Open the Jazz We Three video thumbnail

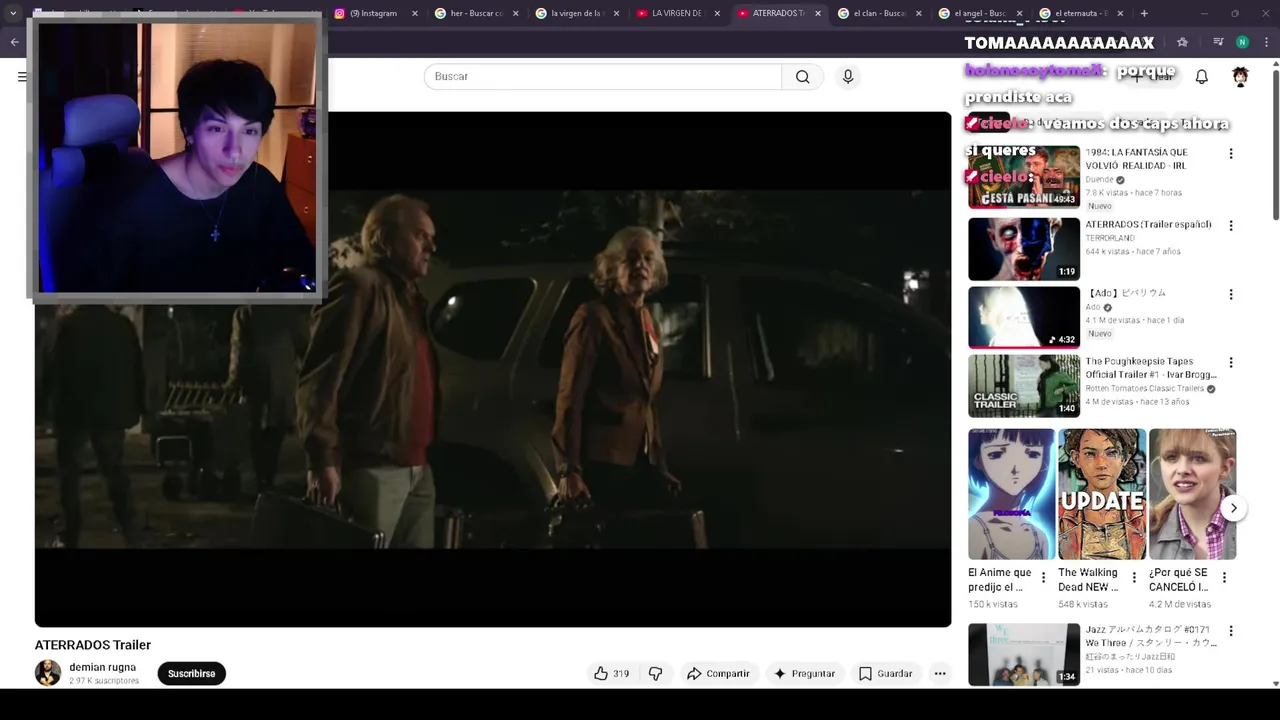pyautogui.click(x=1023, y=655)
